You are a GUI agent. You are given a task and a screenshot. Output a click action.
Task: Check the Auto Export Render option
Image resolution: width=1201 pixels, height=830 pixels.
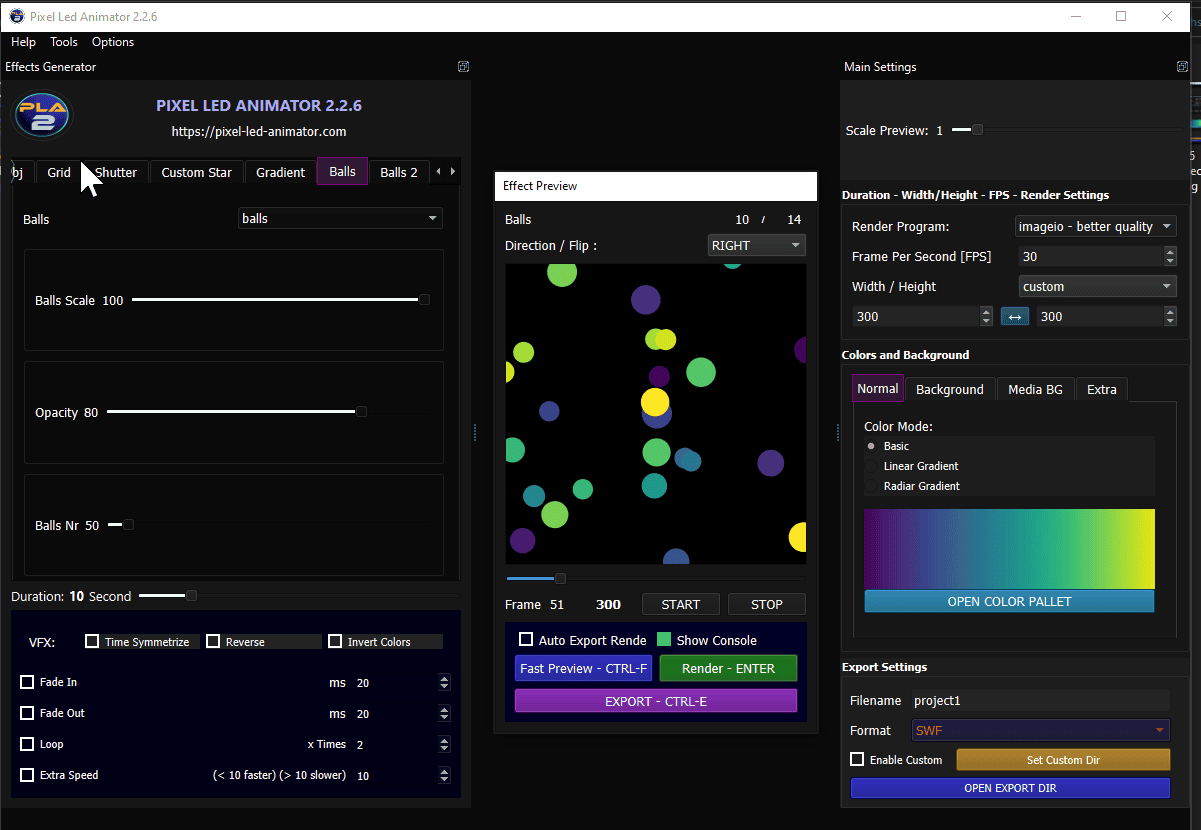point(525,639)
